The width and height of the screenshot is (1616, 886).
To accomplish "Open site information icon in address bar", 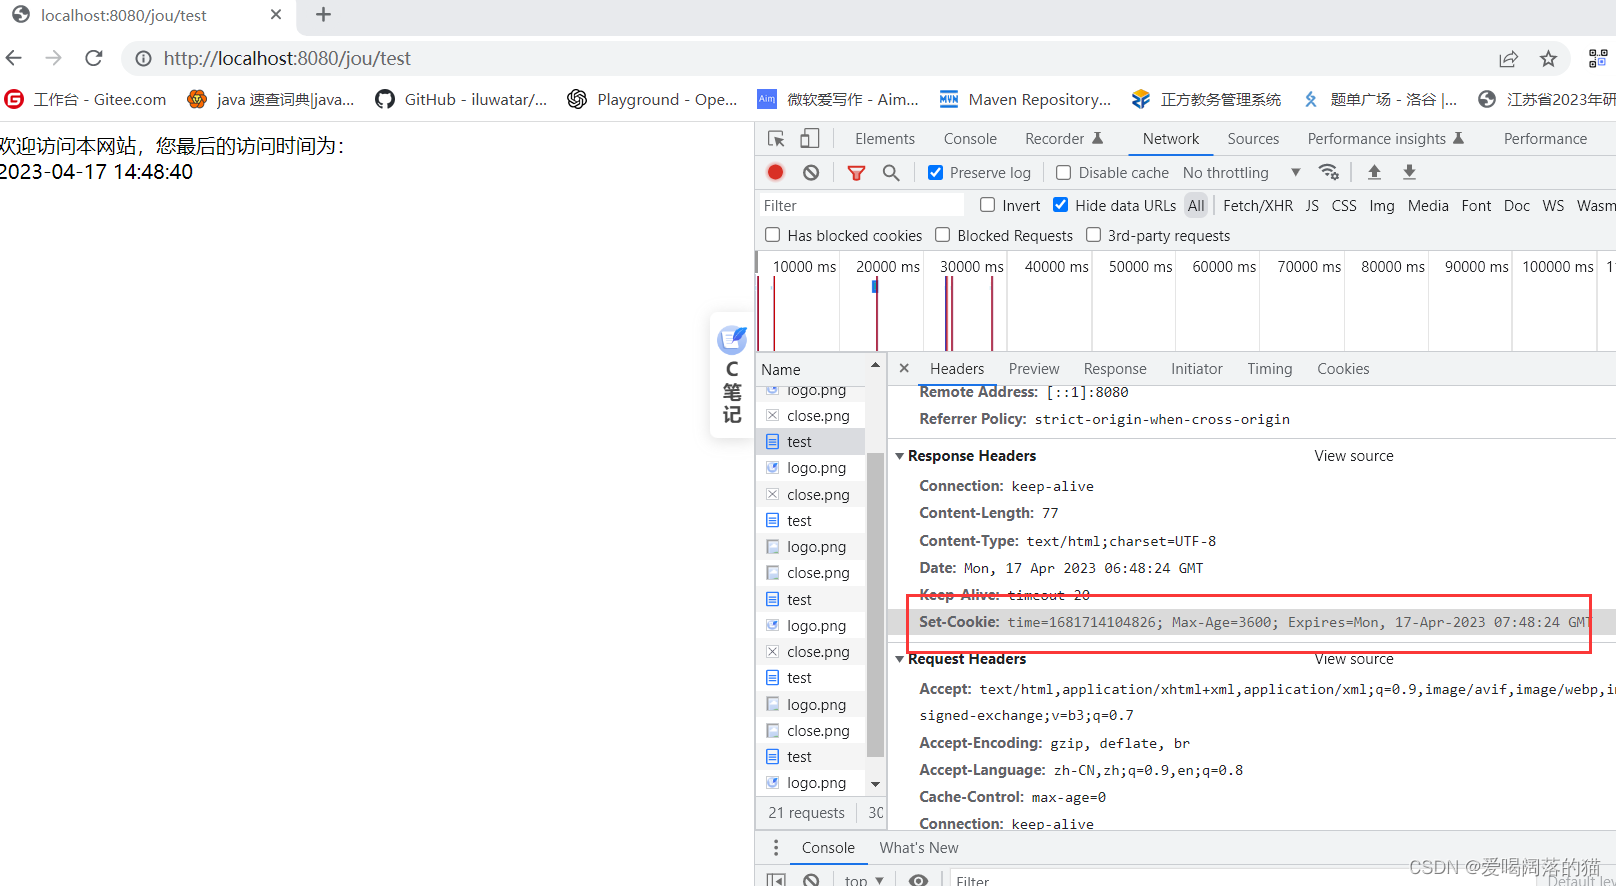I will (x=144, y=59).
